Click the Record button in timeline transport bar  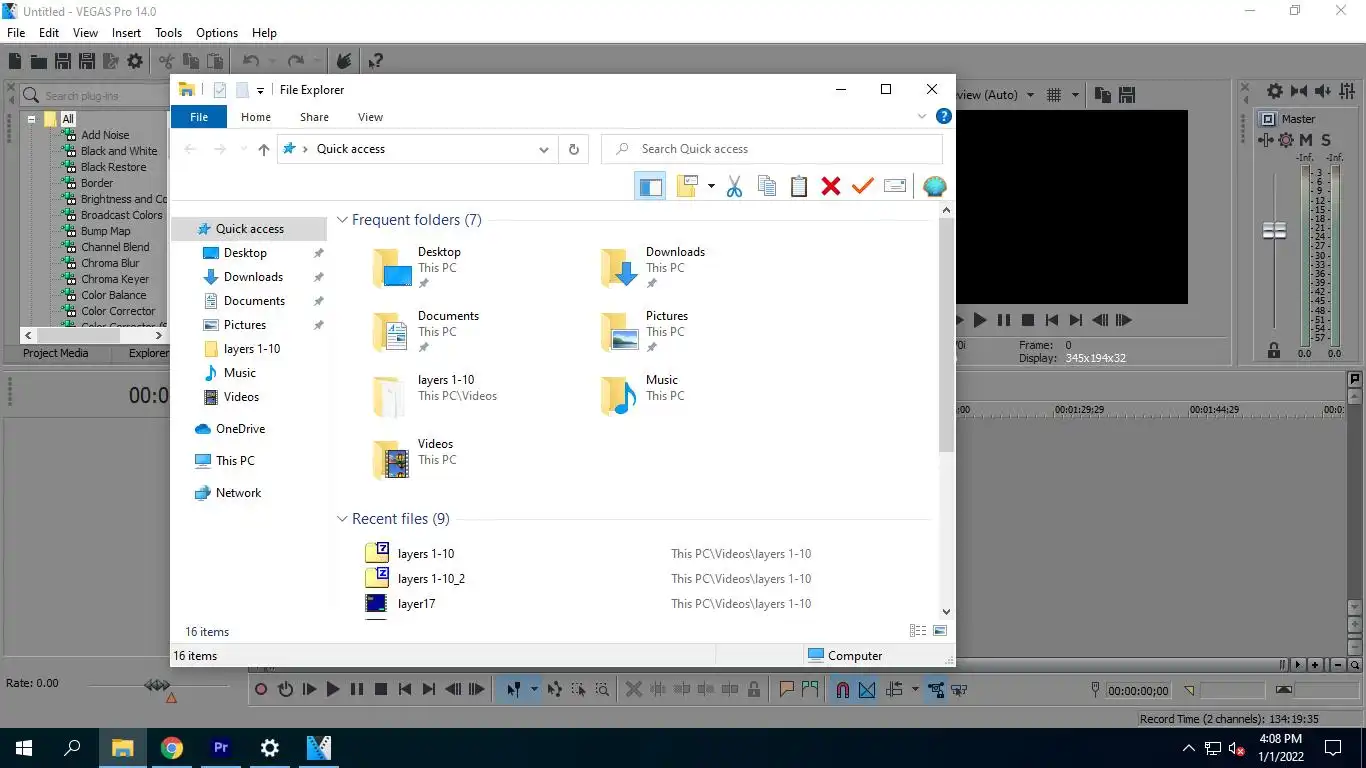tap(261, 689)
